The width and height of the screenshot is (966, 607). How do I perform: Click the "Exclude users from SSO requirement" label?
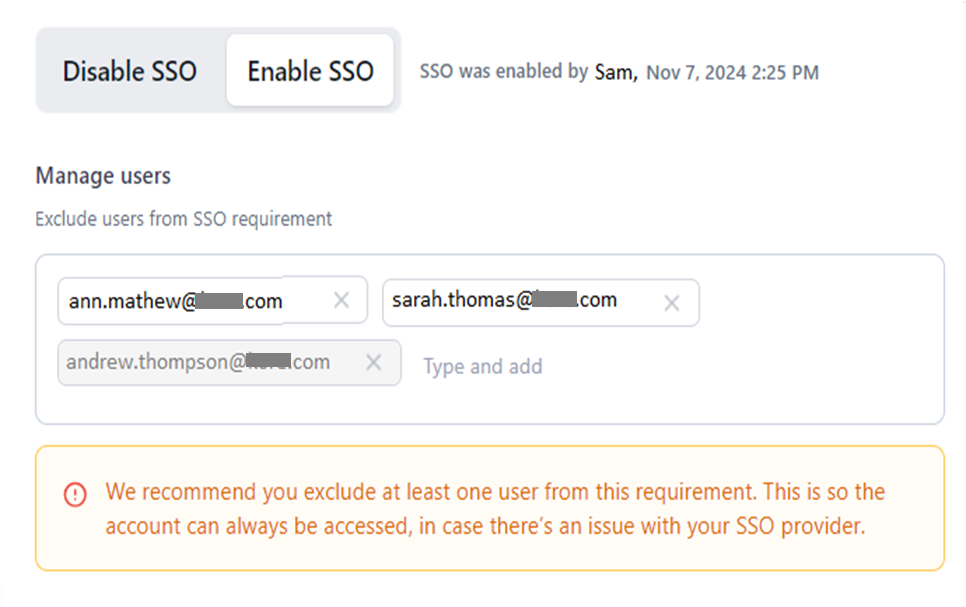pos(184,218)
